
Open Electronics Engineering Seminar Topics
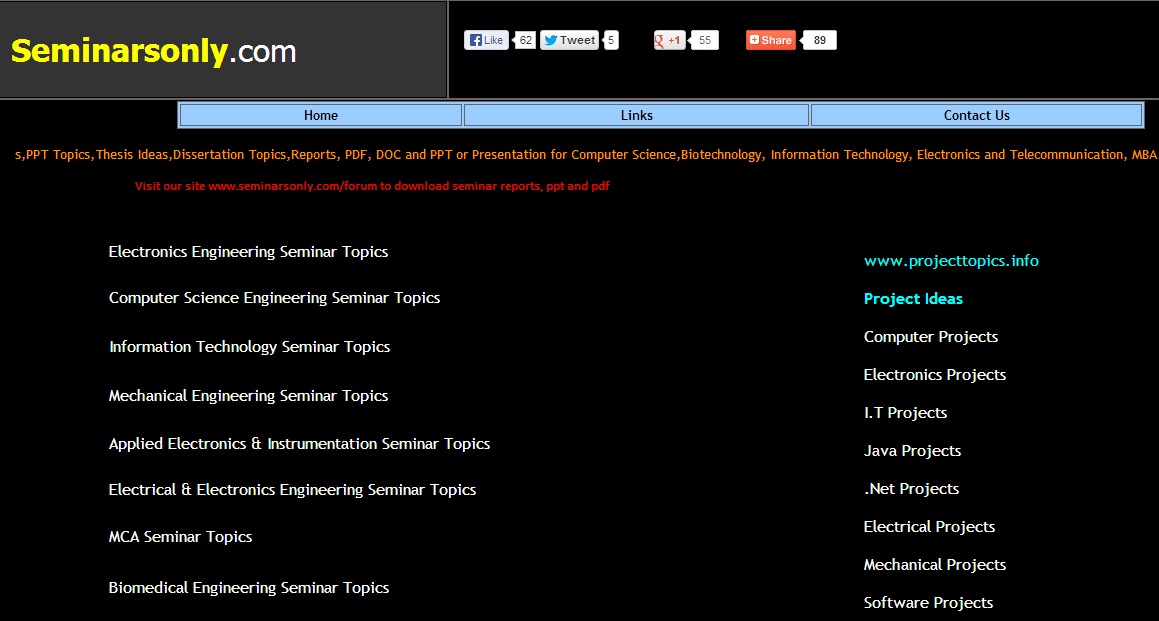[x=248, y=251]
